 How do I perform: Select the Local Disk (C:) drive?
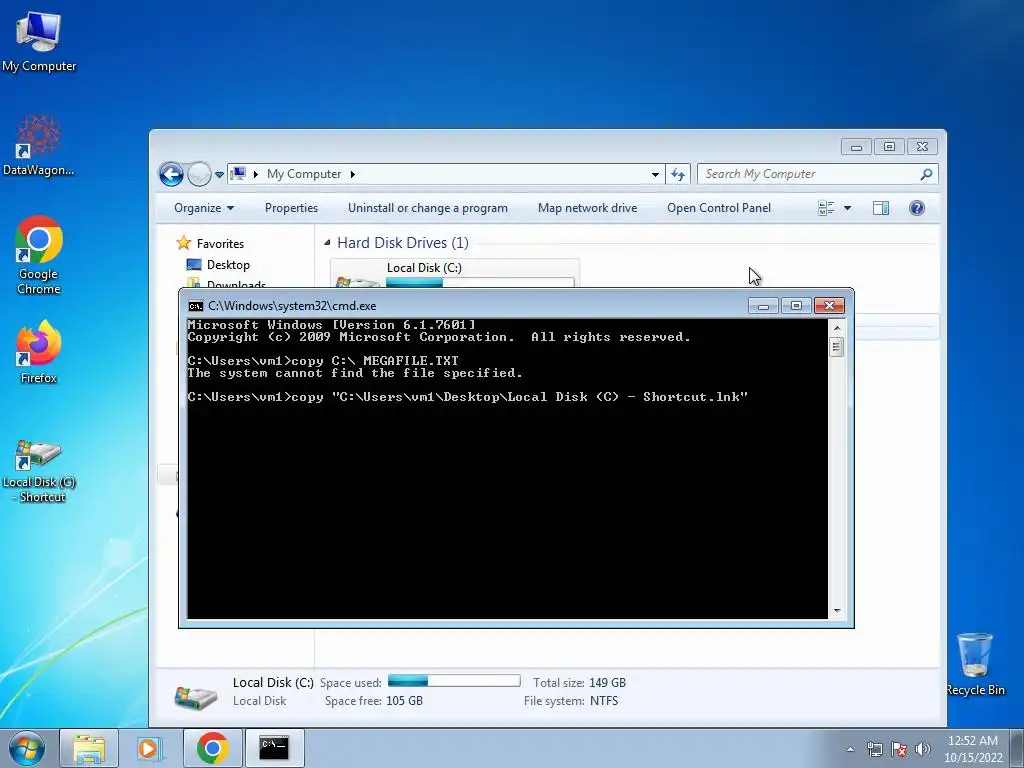pos(455,274)
